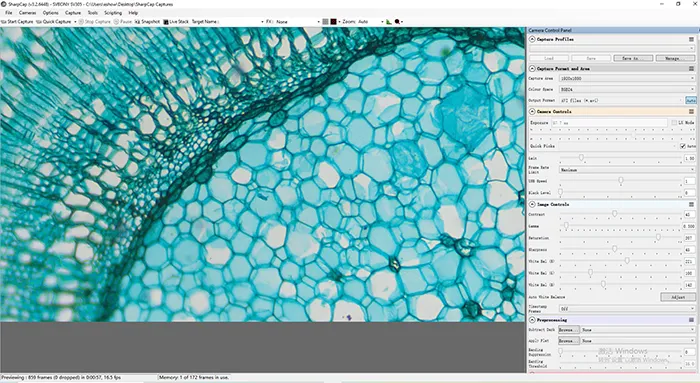700x383 pixels.
Task: Open Live Stack from the toolbar
Action: 176,21
